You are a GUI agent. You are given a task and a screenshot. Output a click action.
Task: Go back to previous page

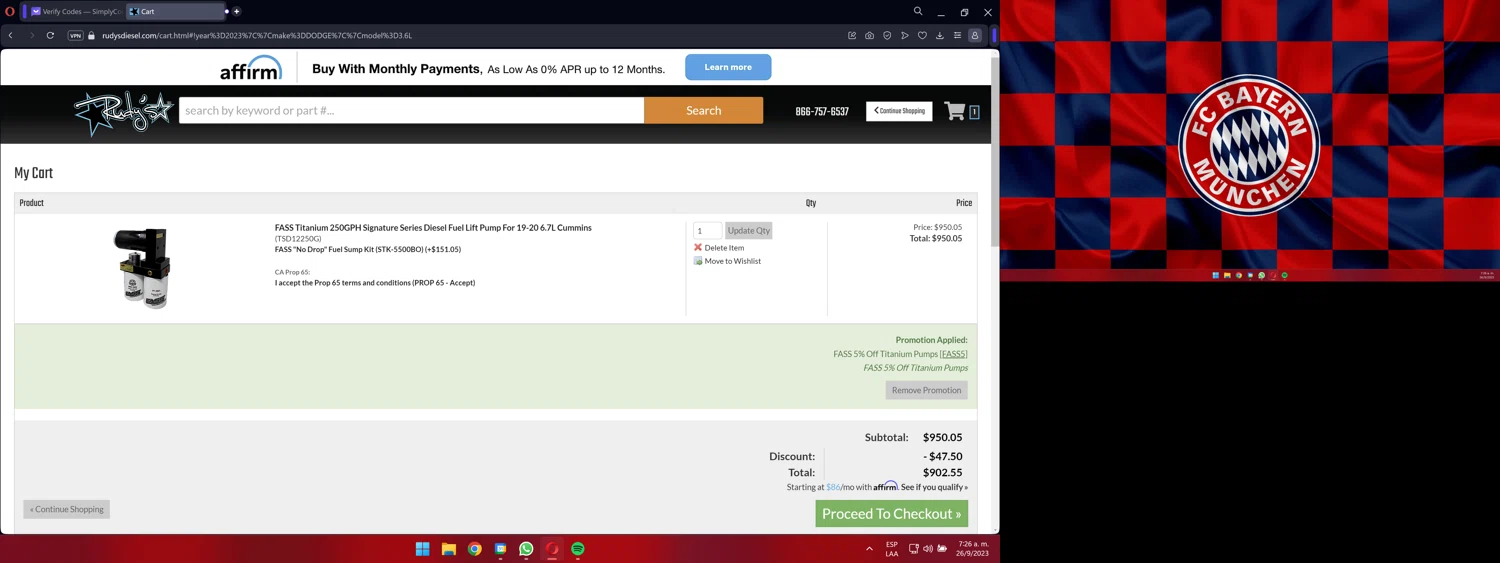click(11, 36)
